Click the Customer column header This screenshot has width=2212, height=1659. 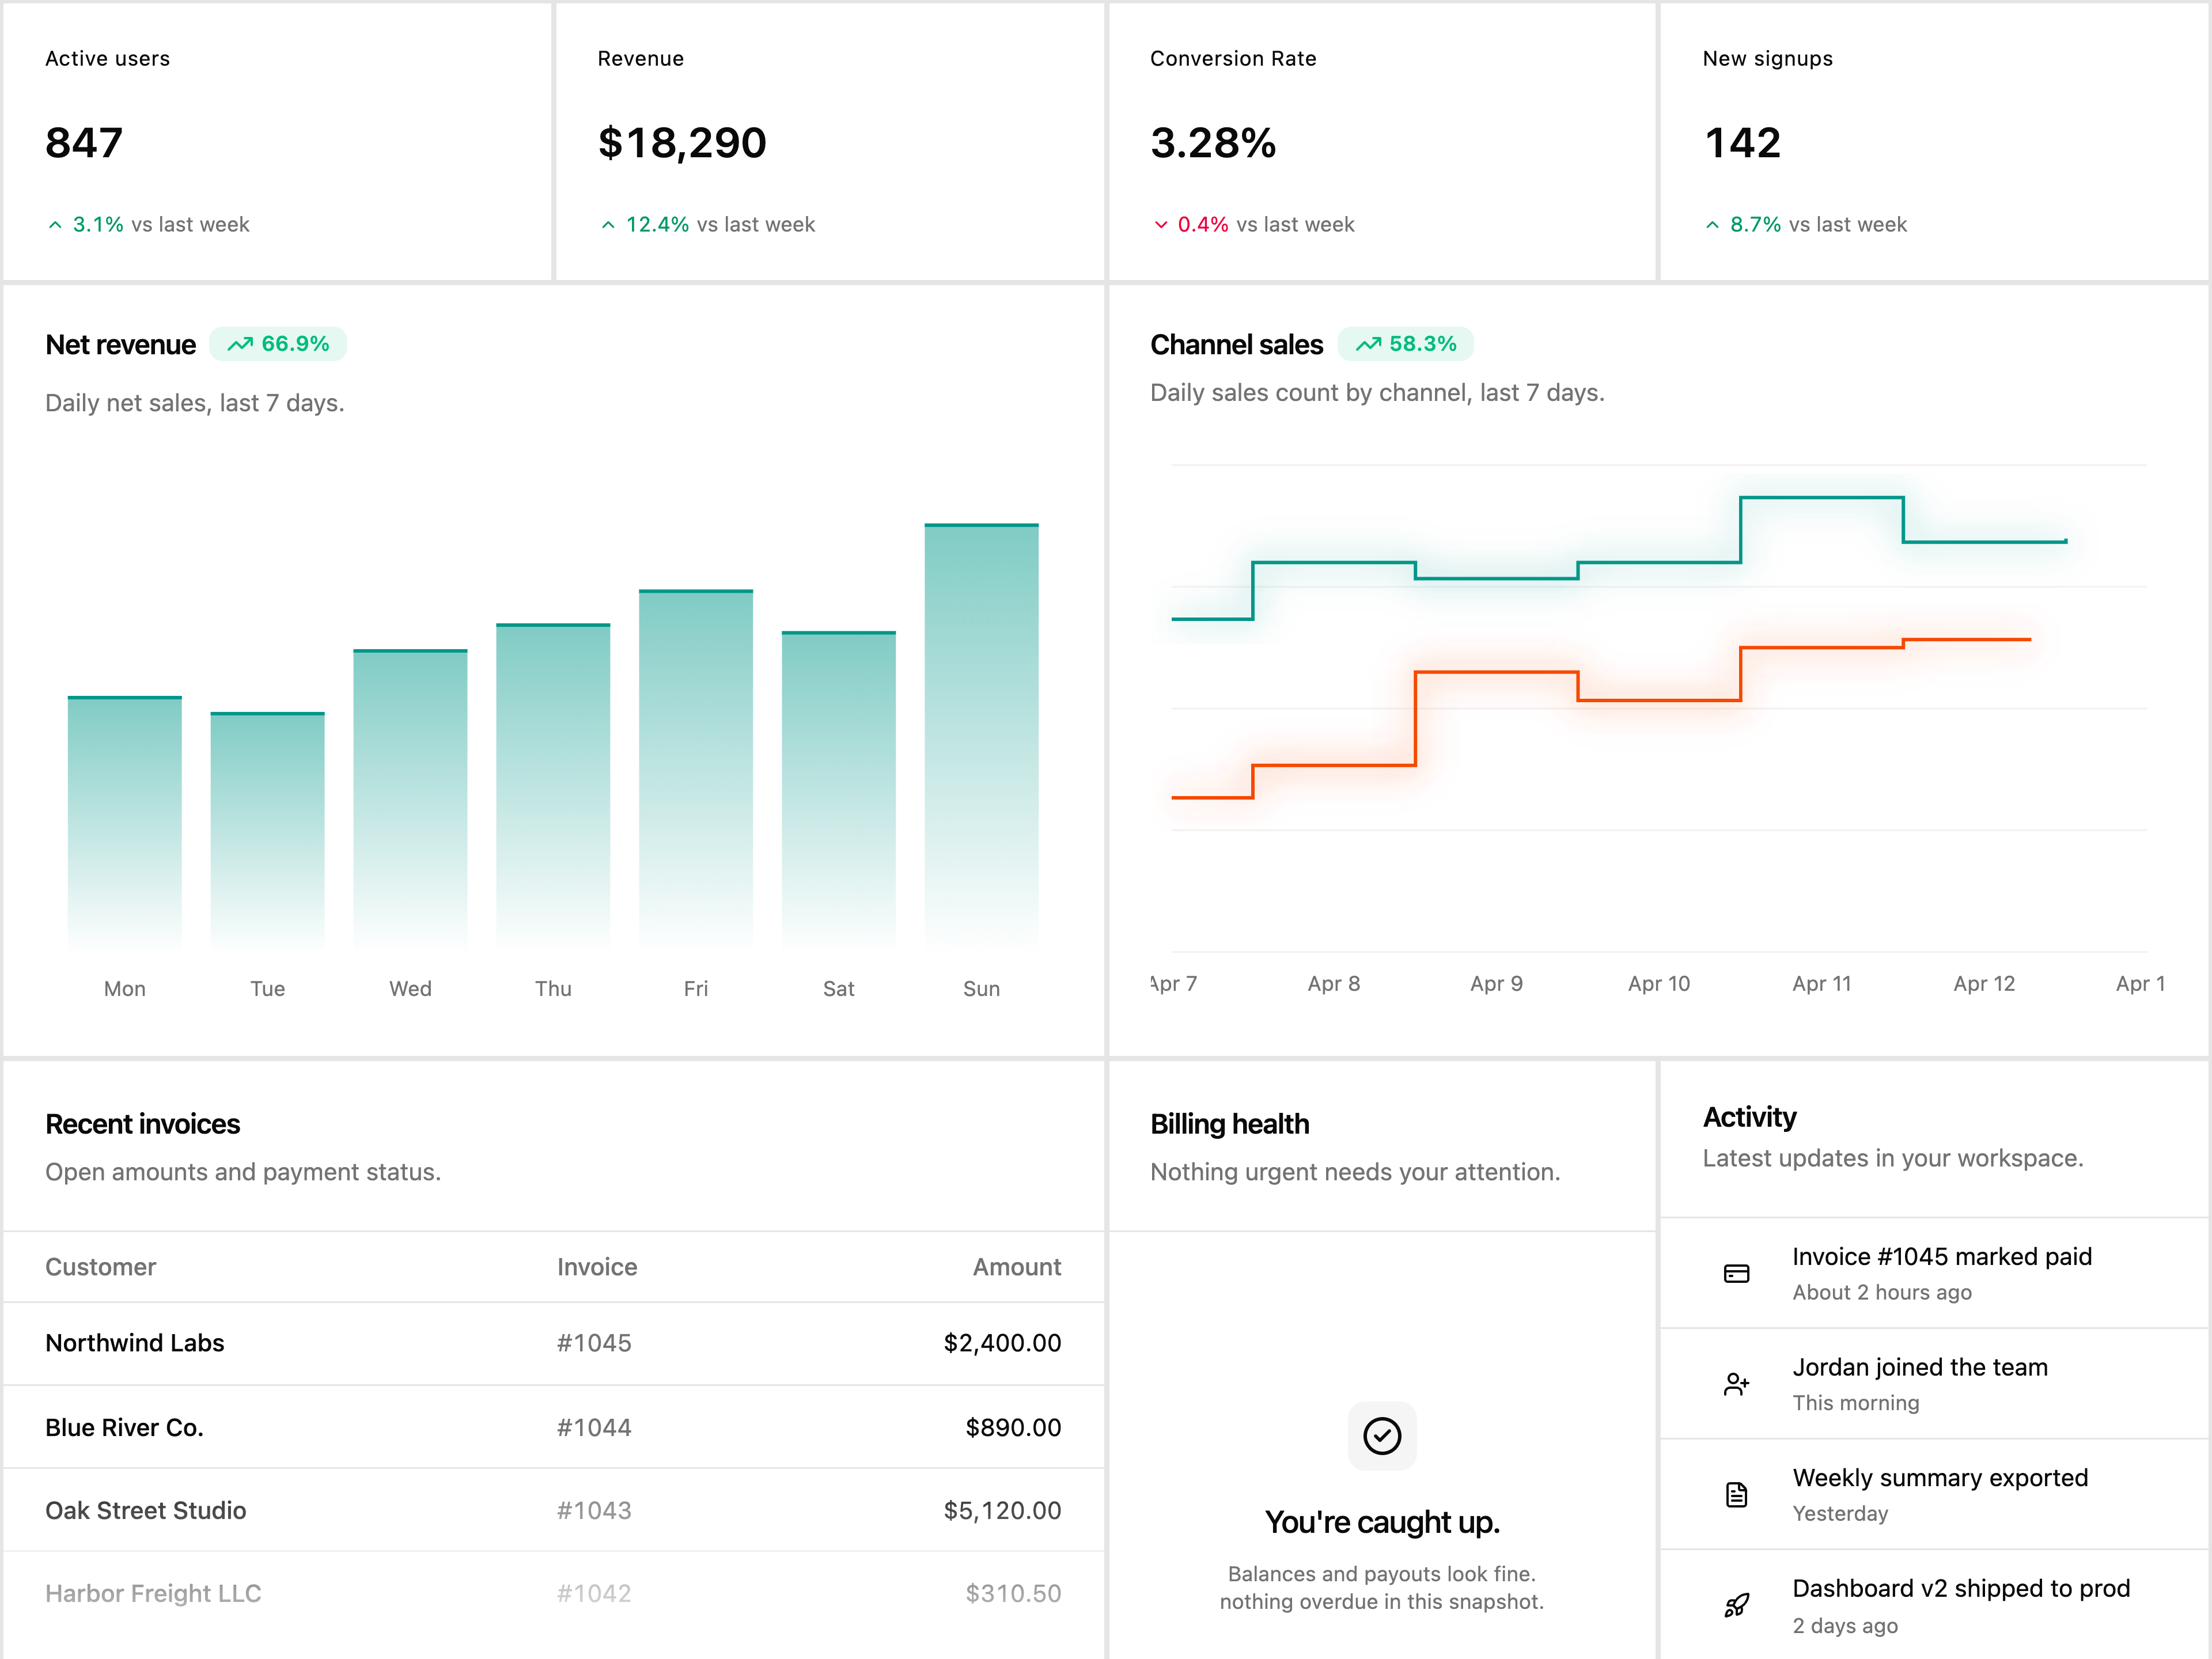tap(101, 1267)
